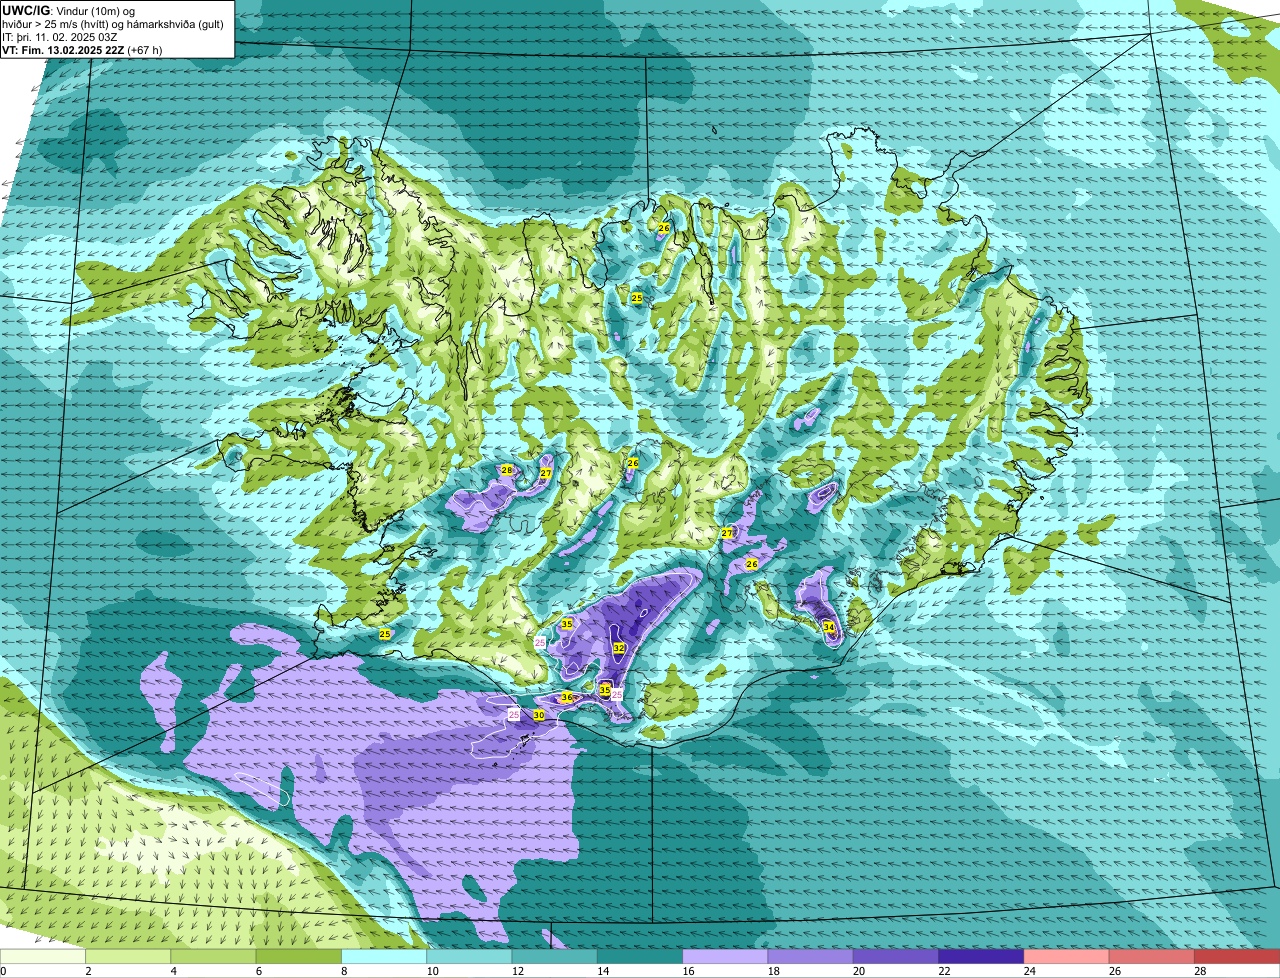Click the yellow 36 gust label
The width and height of the screenshot is (1280, 978).
[566, 697]
